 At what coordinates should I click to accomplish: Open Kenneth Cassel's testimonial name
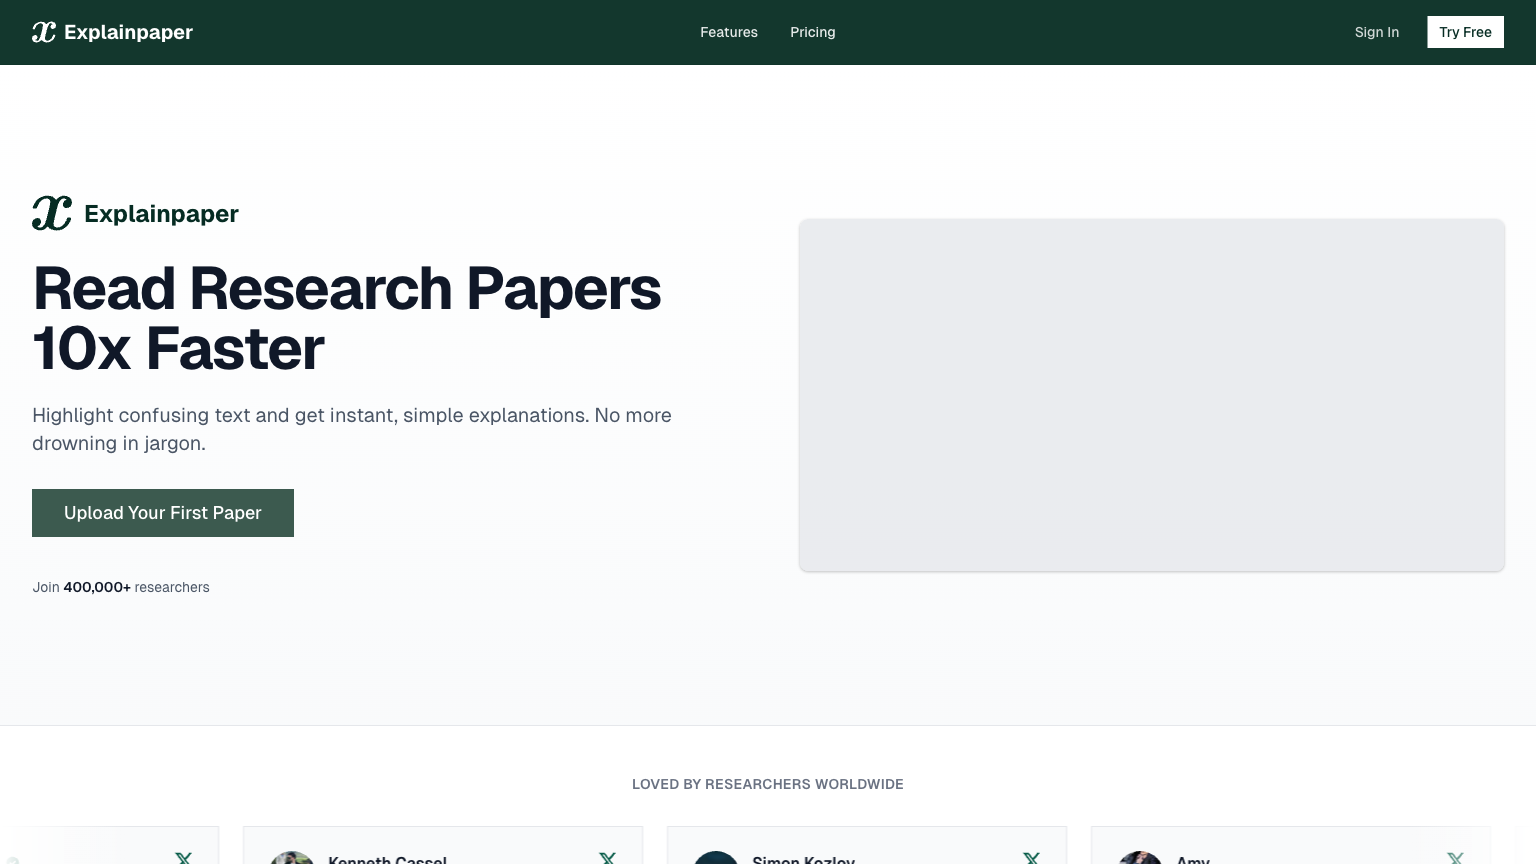click(x=387, y=859)
